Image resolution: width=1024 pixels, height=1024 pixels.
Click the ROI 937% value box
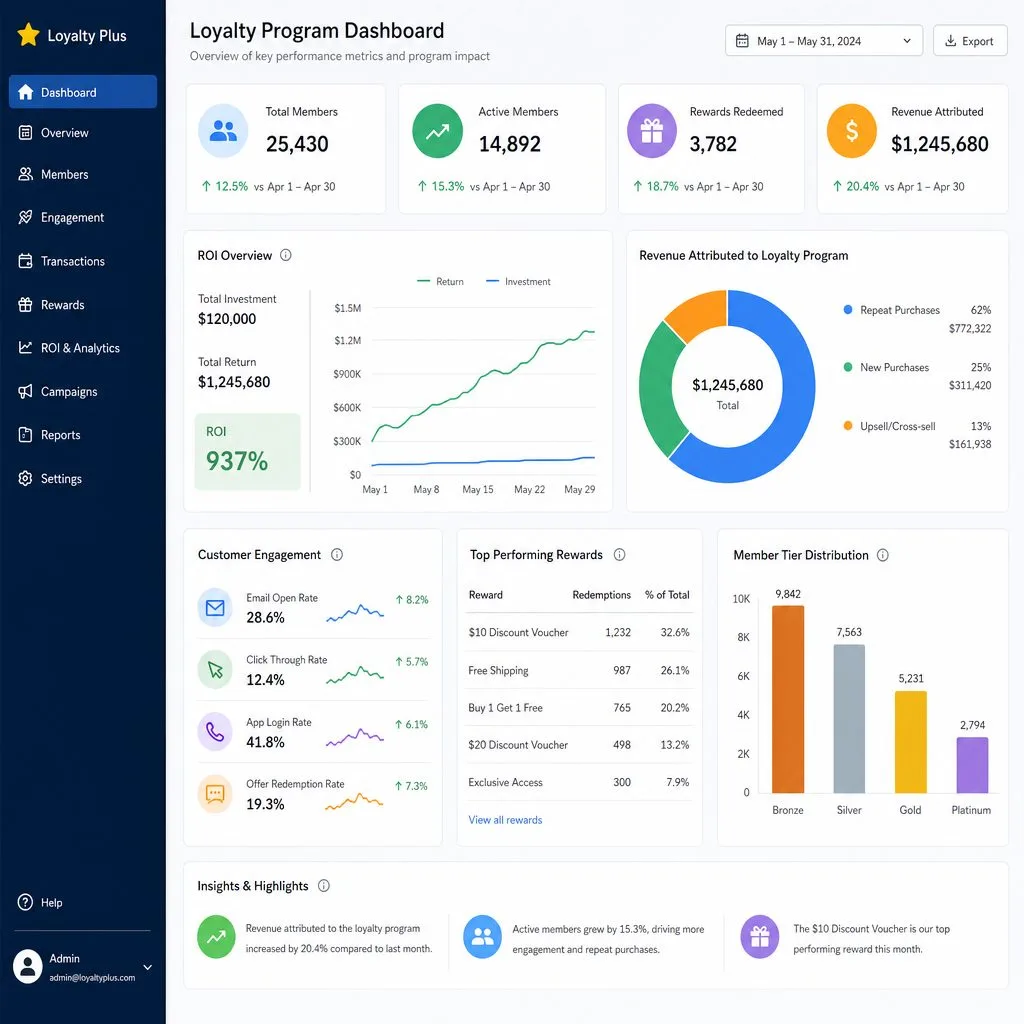[x=248, y=451]
